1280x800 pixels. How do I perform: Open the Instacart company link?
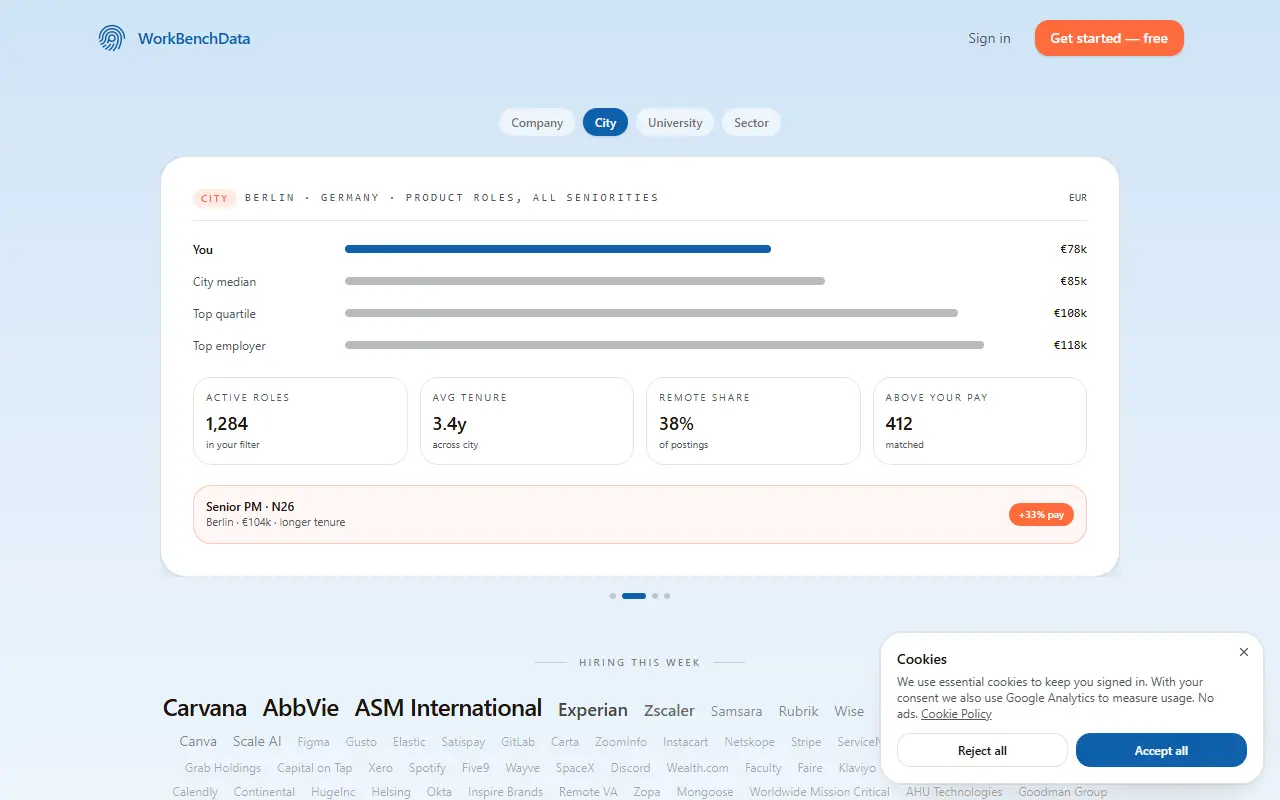tap(685, 742)
